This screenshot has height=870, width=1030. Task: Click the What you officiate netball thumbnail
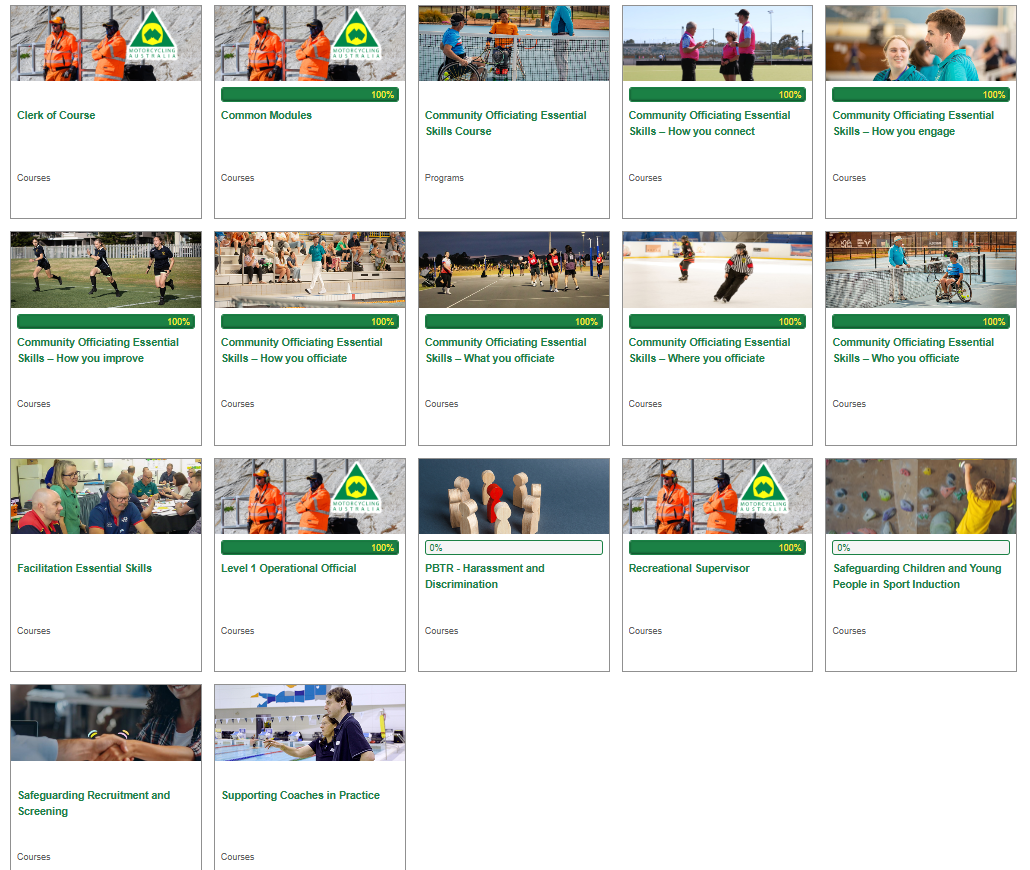click(514, 269)
